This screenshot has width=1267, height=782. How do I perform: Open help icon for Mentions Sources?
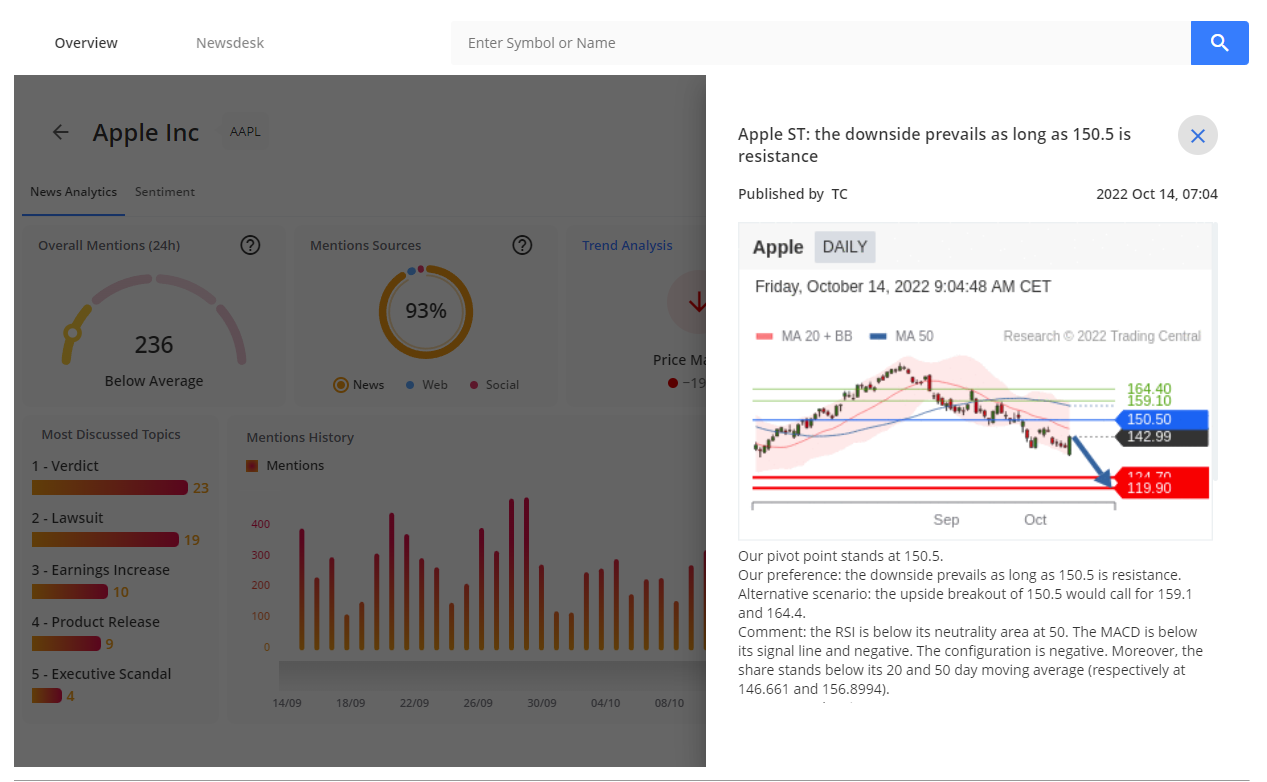coord(523,245)
